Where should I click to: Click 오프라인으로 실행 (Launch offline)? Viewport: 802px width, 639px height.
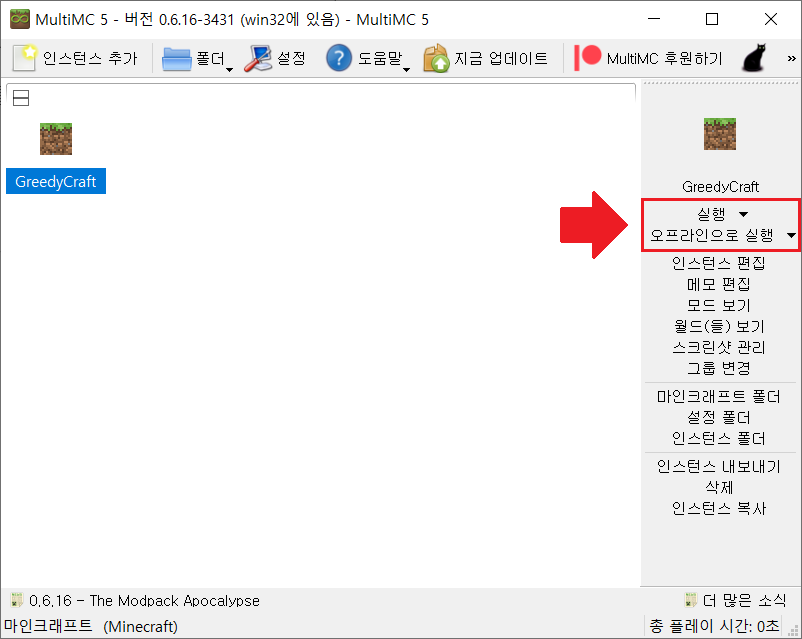[x=711, y=235]
